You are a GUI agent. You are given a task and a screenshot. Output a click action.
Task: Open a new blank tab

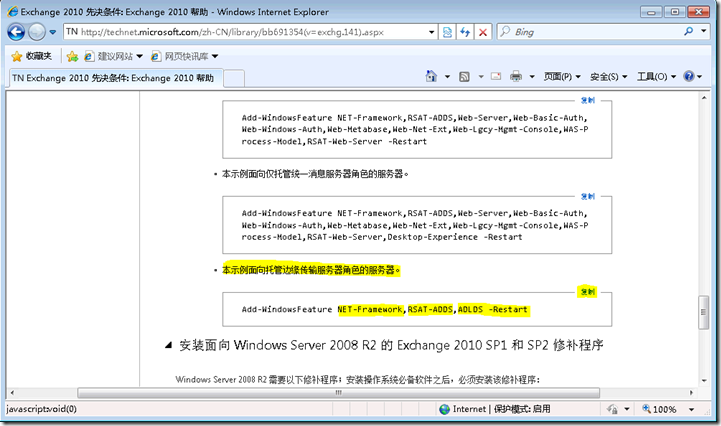click(x=234, y=78)
